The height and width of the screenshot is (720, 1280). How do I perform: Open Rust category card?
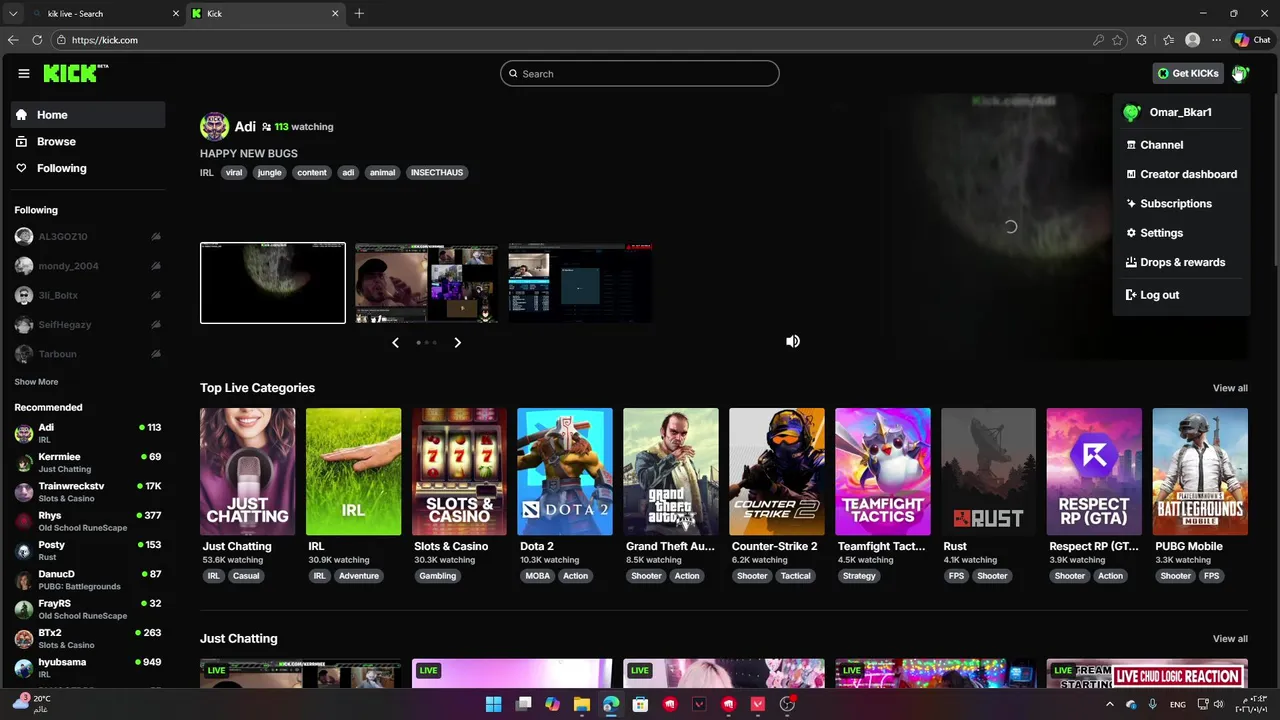(x=988, y=472)
